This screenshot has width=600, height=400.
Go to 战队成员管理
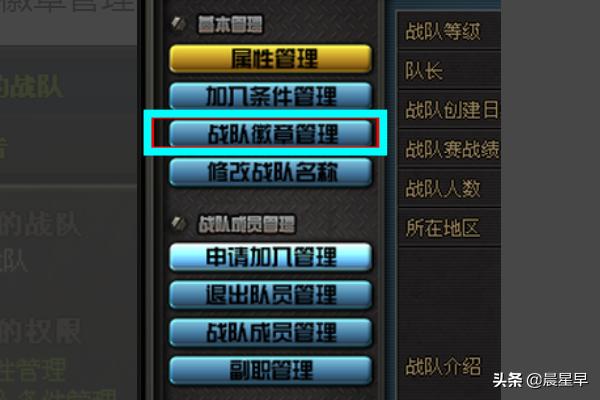(x=270, y=333)
